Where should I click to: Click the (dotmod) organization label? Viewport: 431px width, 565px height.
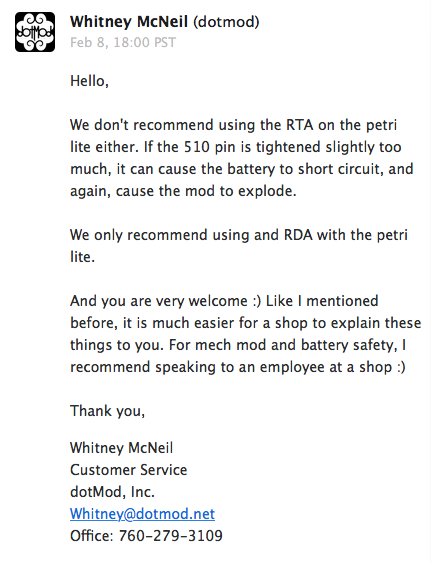pyautogui.click(x=226, y=22)
